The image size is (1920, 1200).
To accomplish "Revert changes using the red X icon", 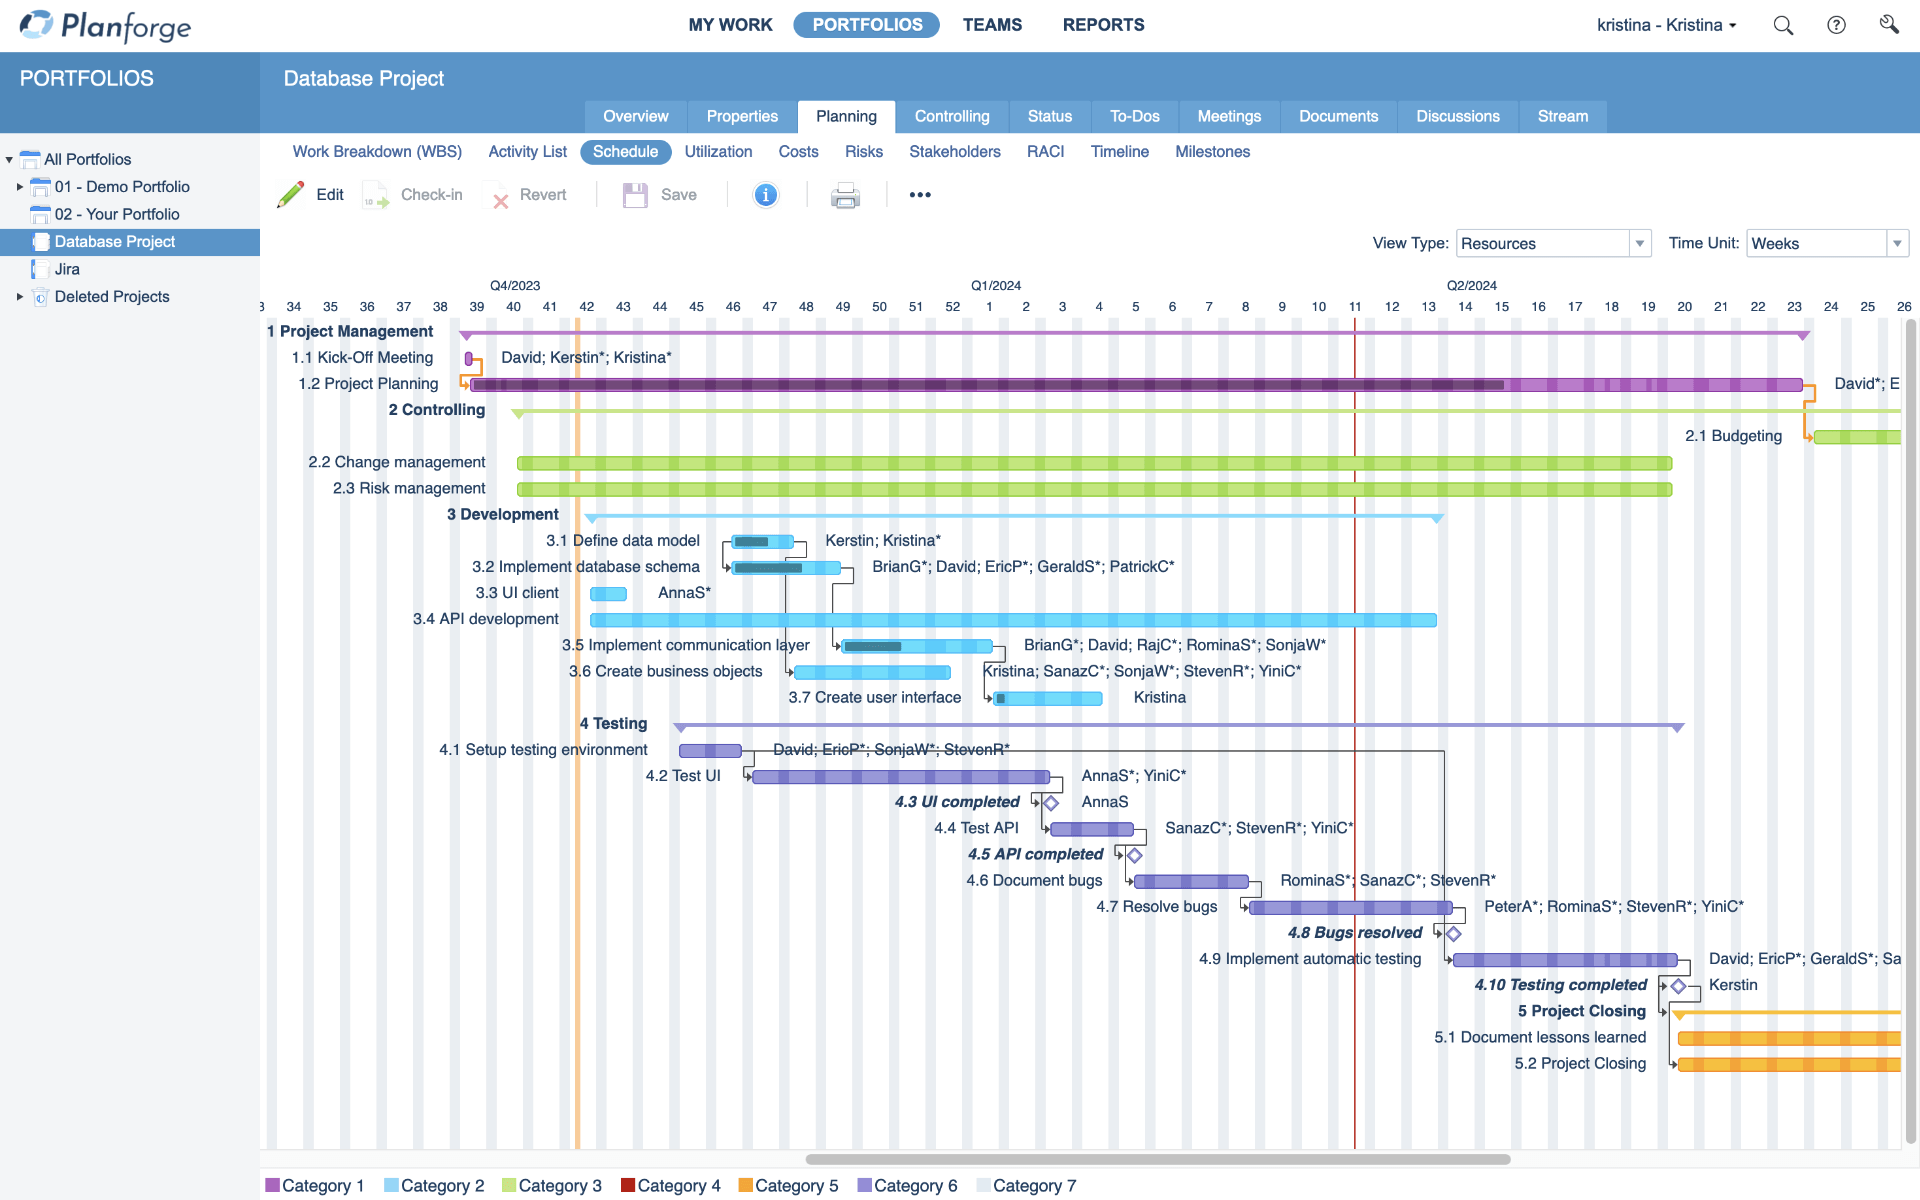I will click(501, 196).
